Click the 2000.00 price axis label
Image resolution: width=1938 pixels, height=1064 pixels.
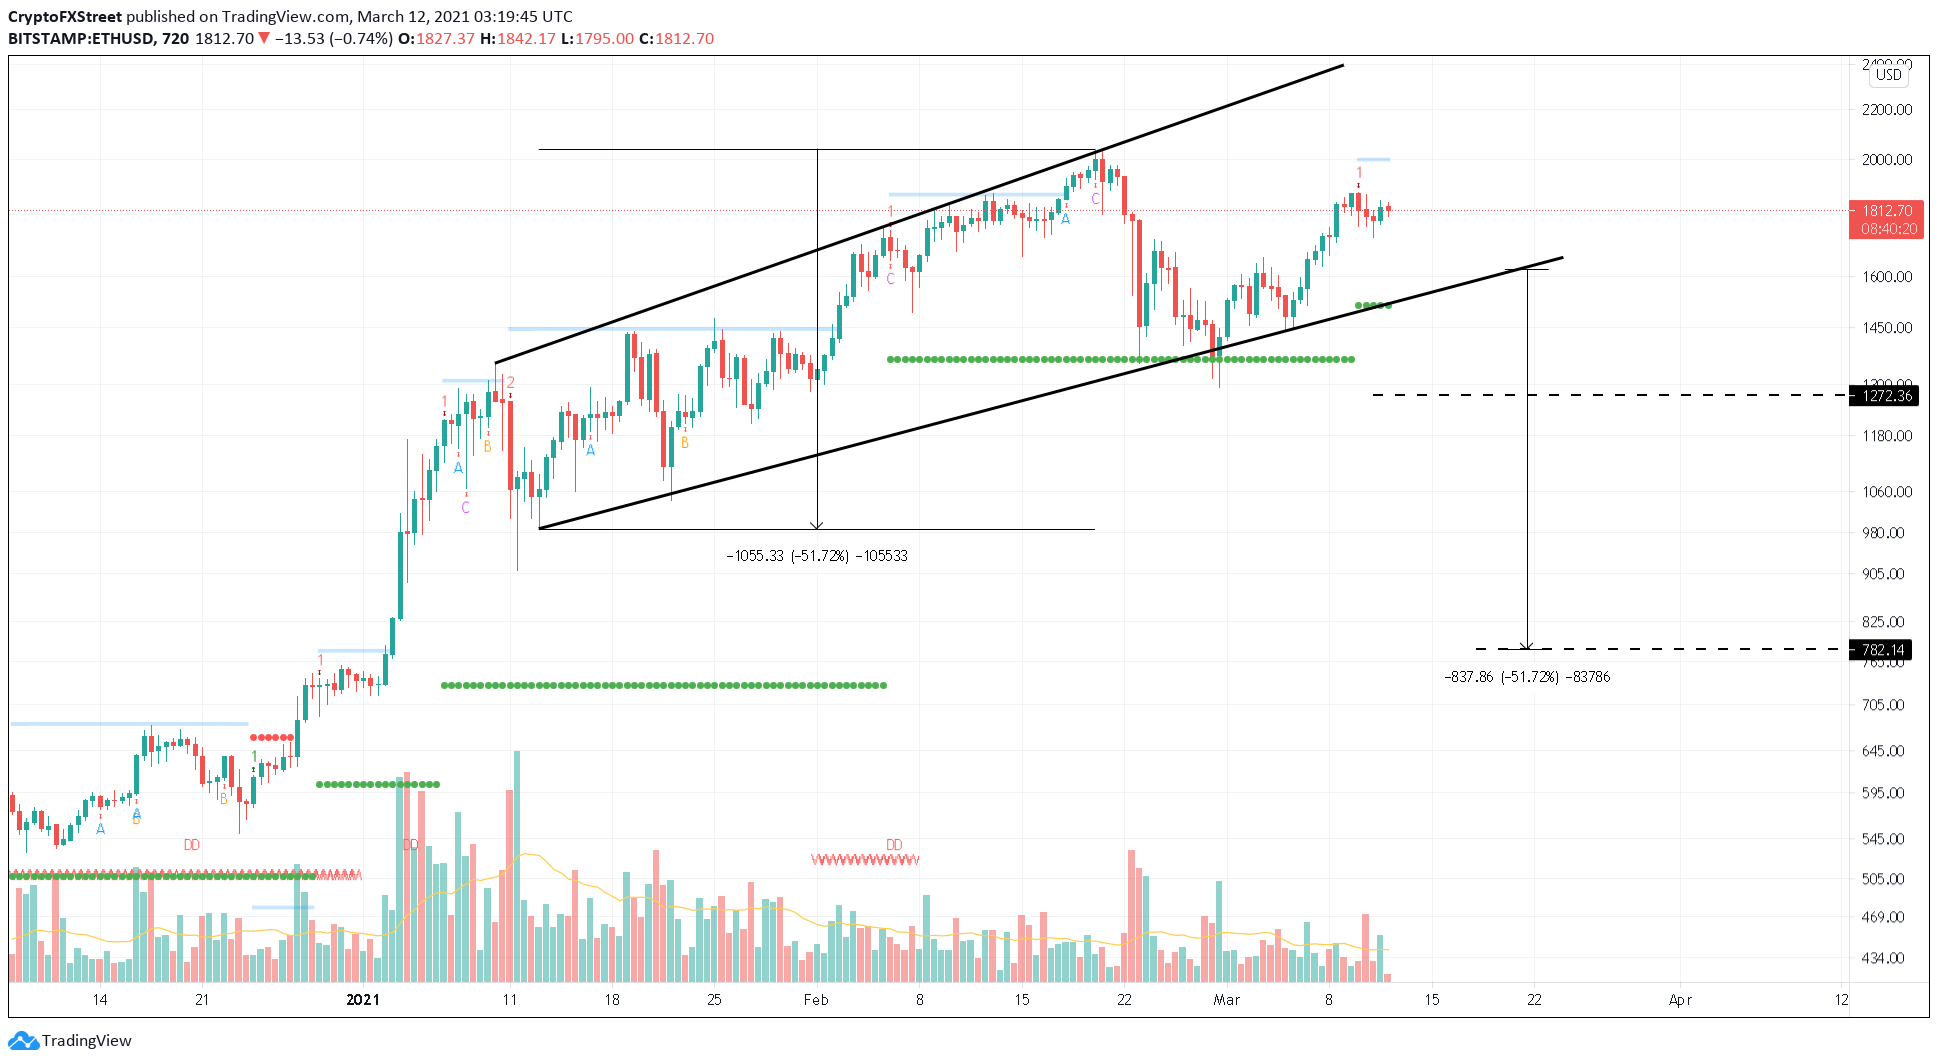point(1887,160)
